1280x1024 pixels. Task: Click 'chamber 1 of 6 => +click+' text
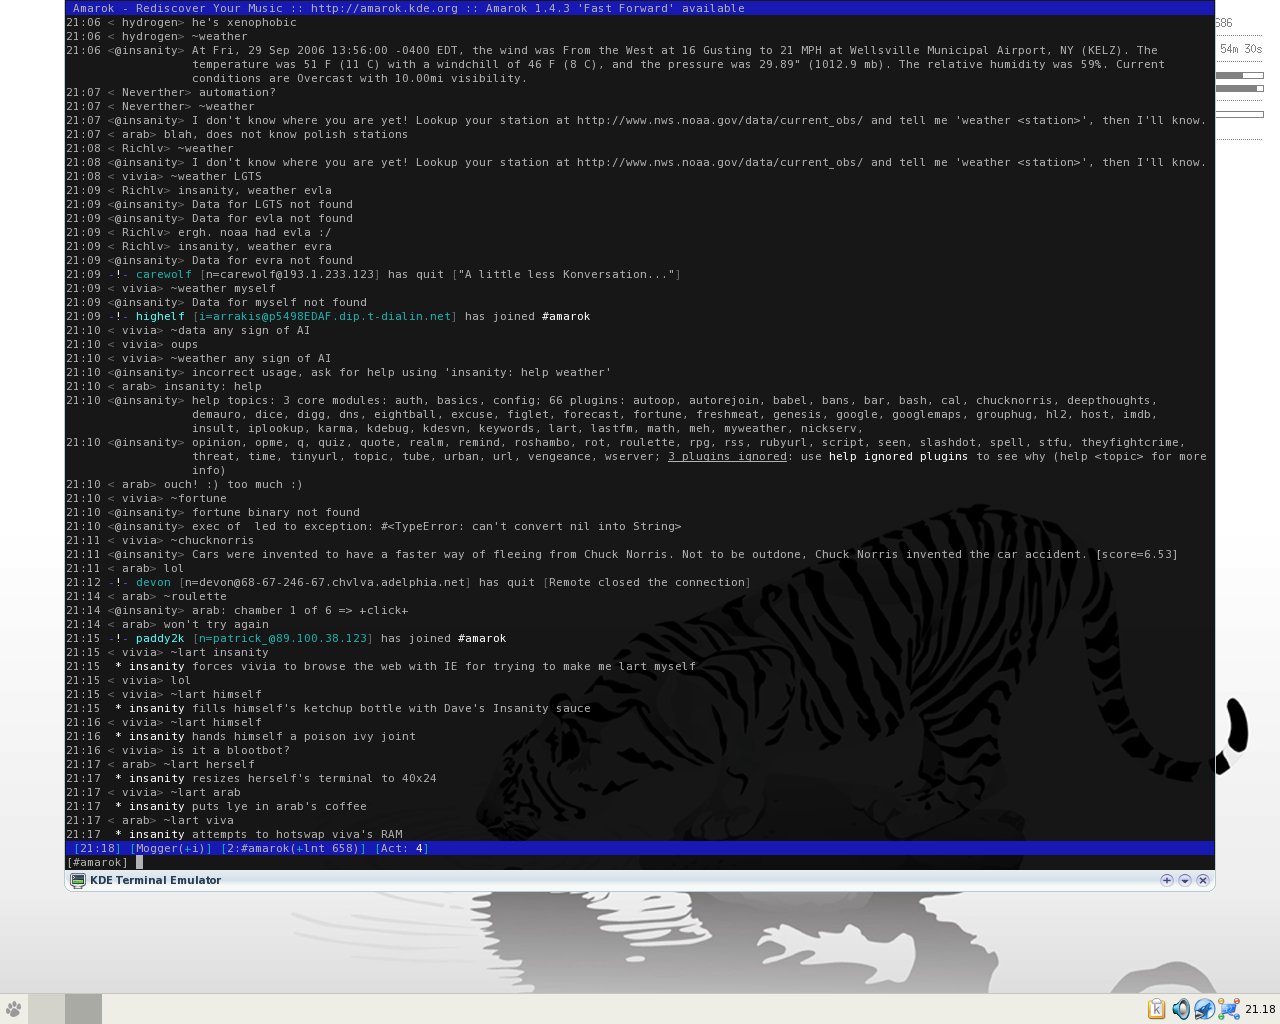[321, 610]
